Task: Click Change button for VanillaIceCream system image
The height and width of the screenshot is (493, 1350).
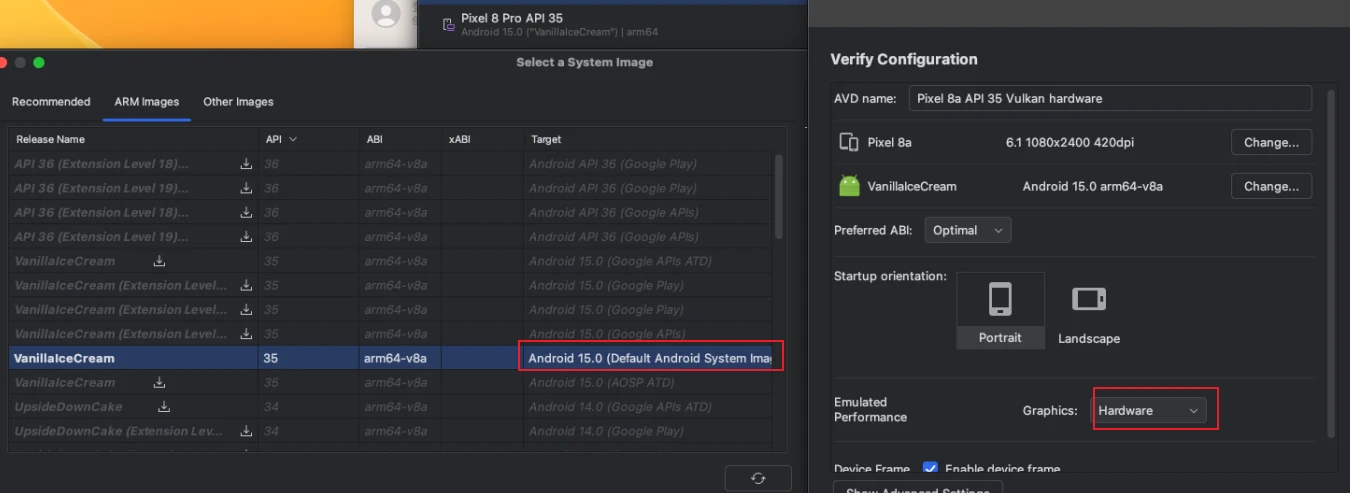Action: tap(1270, 186)
